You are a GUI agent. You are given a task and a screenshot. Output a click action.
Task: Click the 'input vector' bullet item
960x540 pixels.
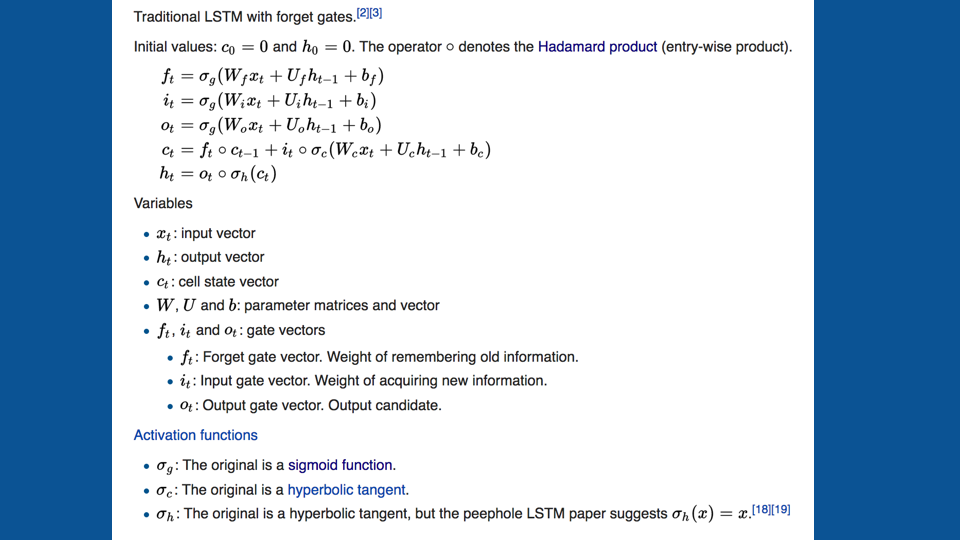click(206, 233)
